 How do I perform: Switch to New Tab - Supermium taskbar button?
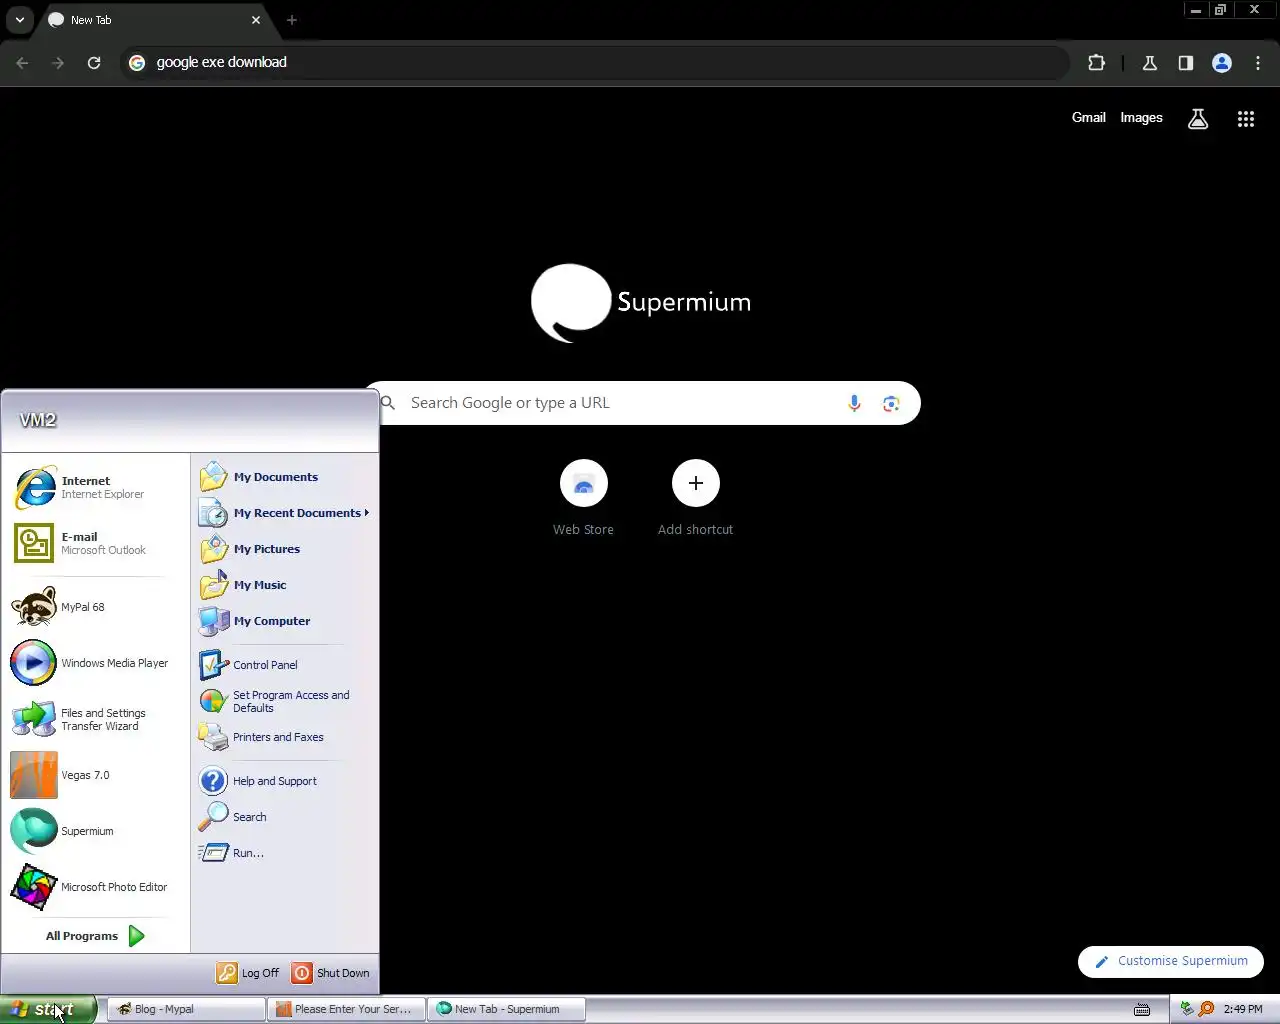(506, 1009)
